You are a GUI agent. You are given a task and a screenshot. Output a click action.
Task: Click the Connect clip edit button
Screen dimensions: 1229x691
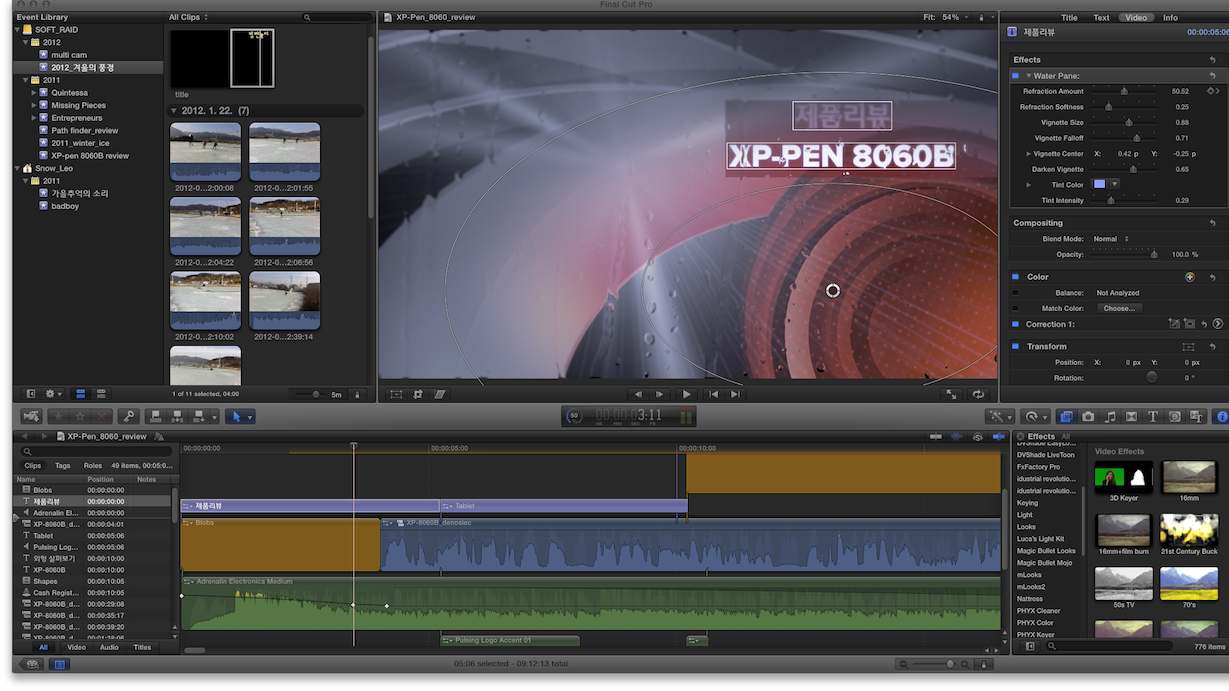click(x=156, y=416)
